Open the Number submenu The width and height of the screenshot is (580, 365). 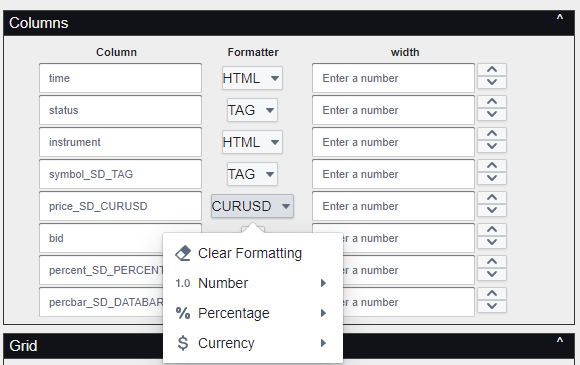point(253,283)
